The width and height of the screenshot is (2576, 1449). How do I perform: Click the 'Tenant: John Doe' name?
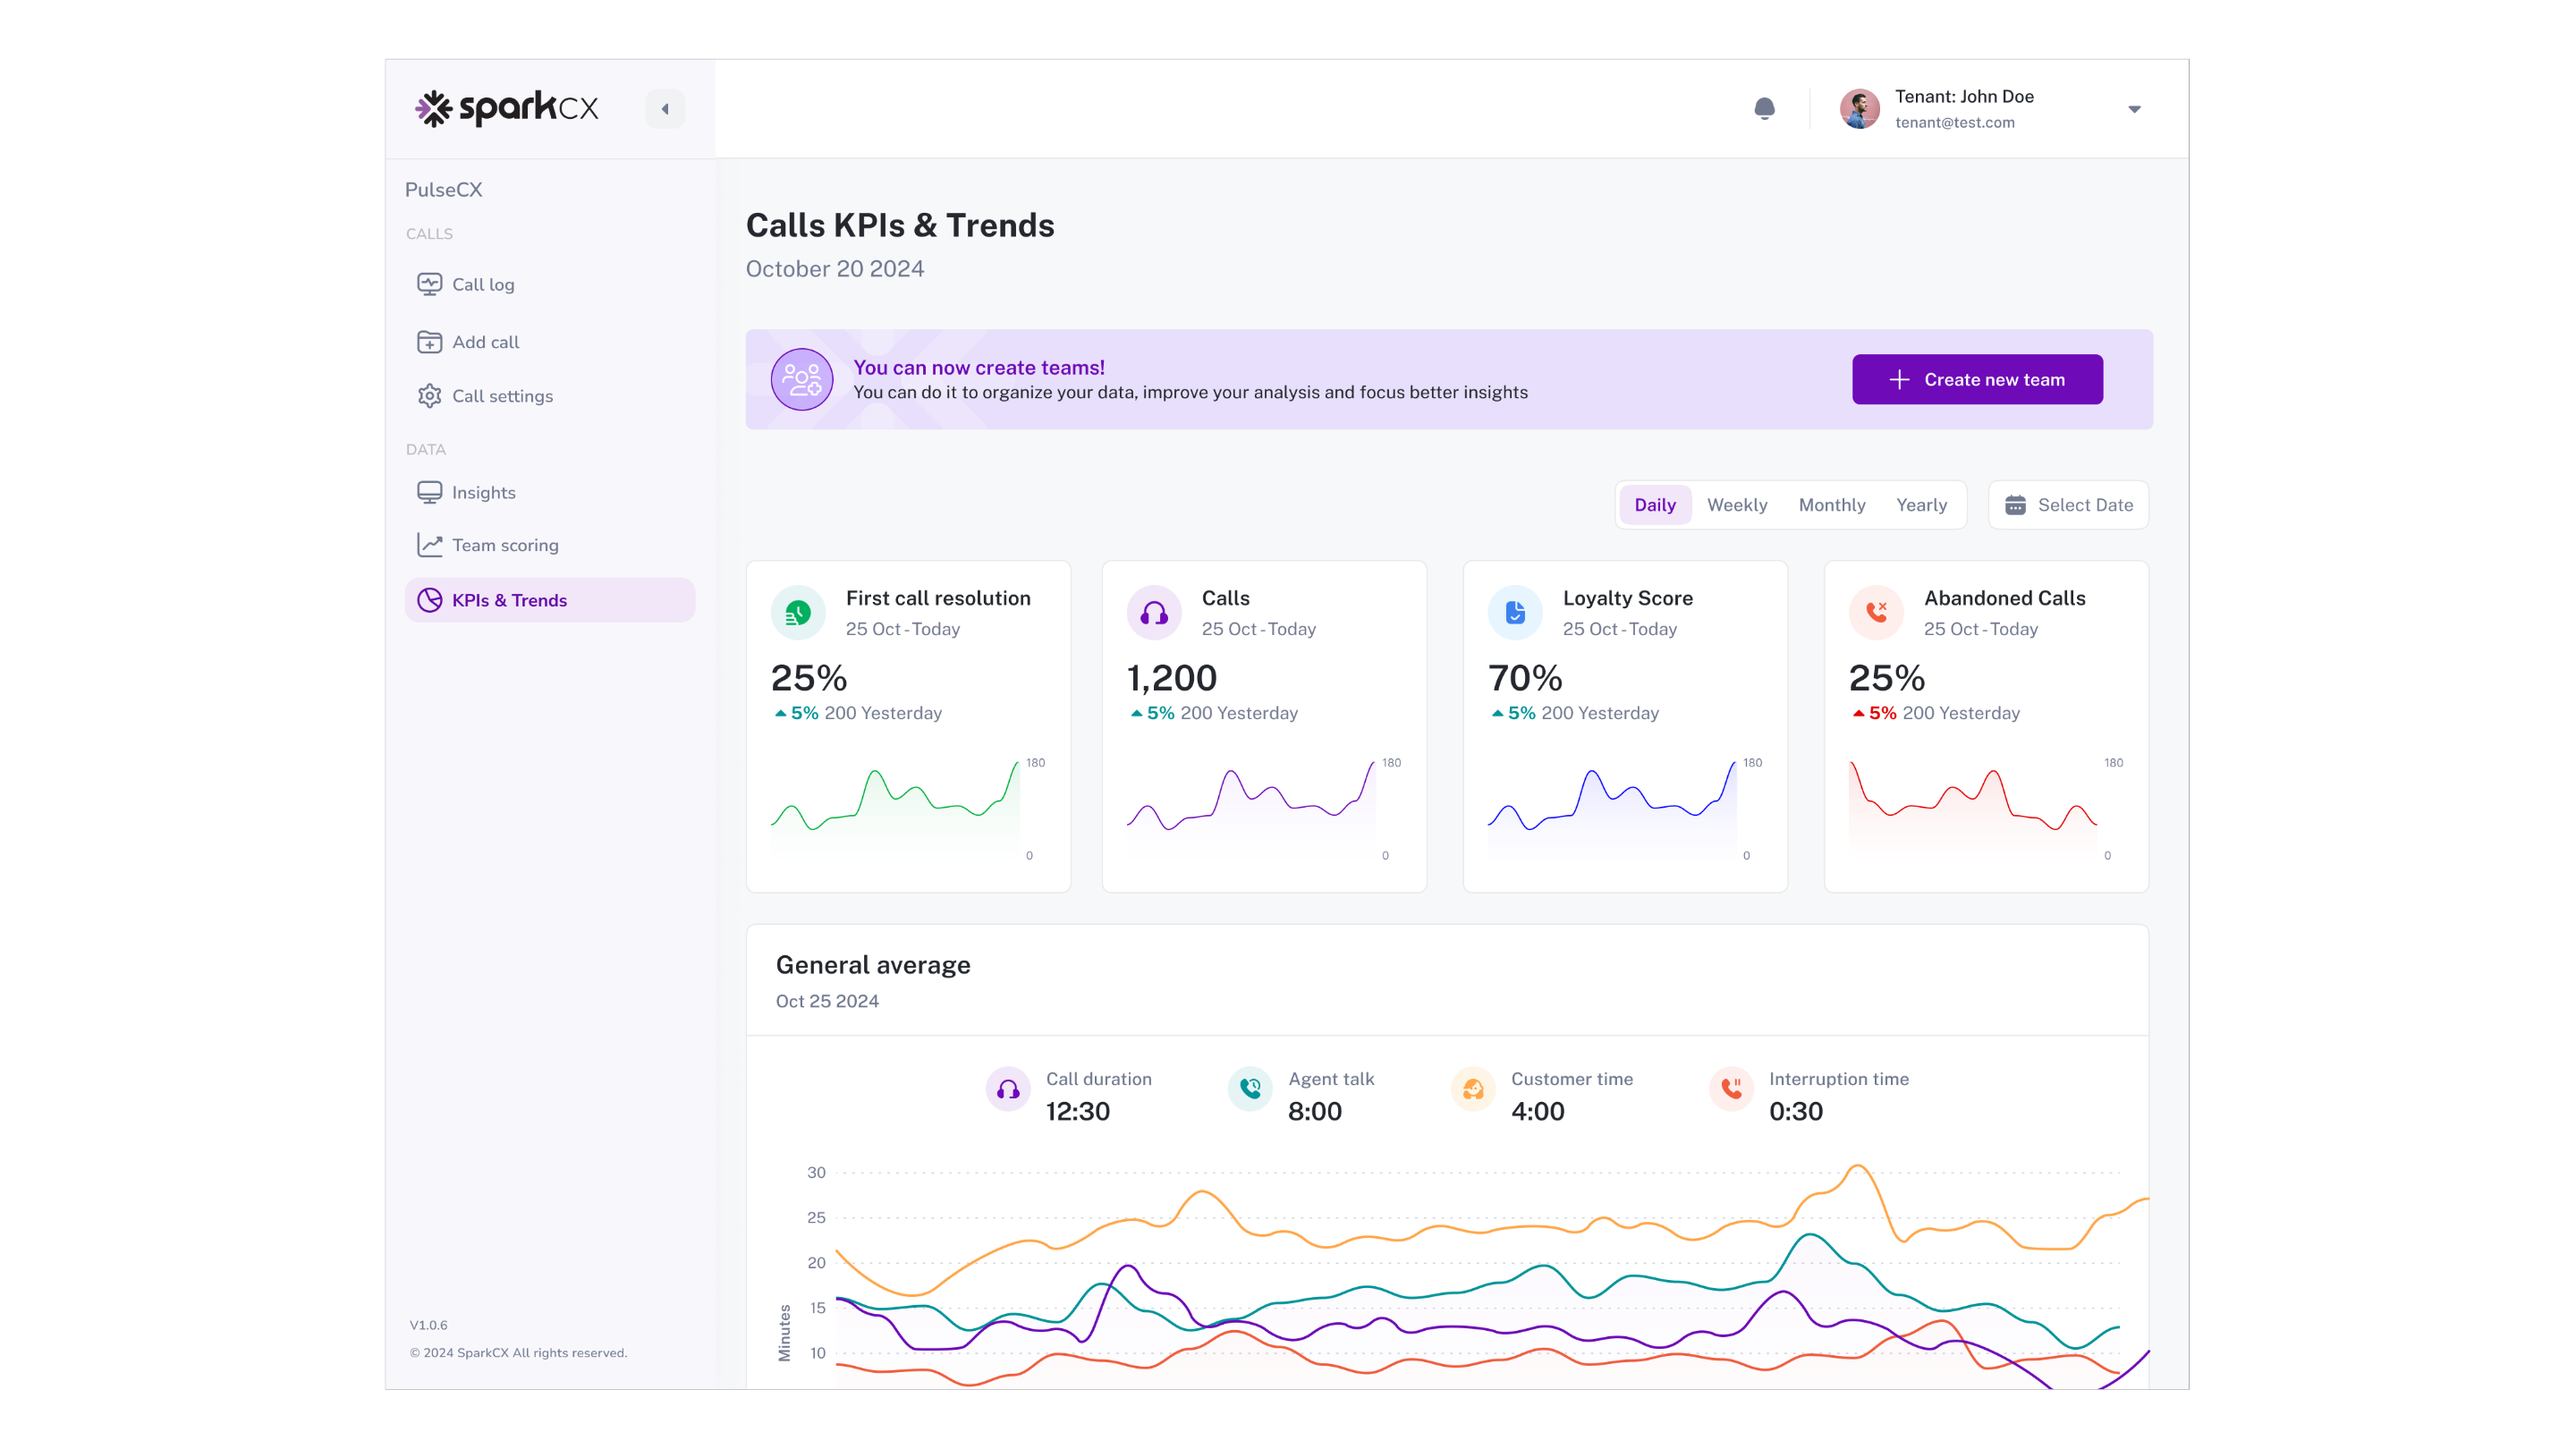coord(1964,96)
